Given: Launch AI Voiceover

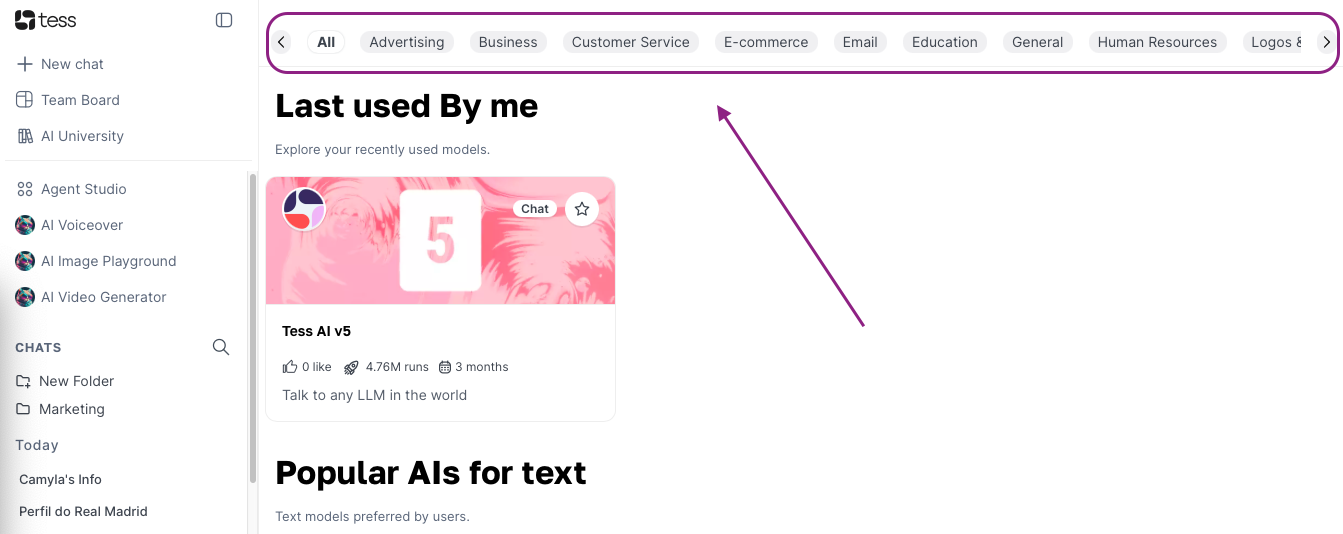Looking at the screenshot, I should pos(82,225).
